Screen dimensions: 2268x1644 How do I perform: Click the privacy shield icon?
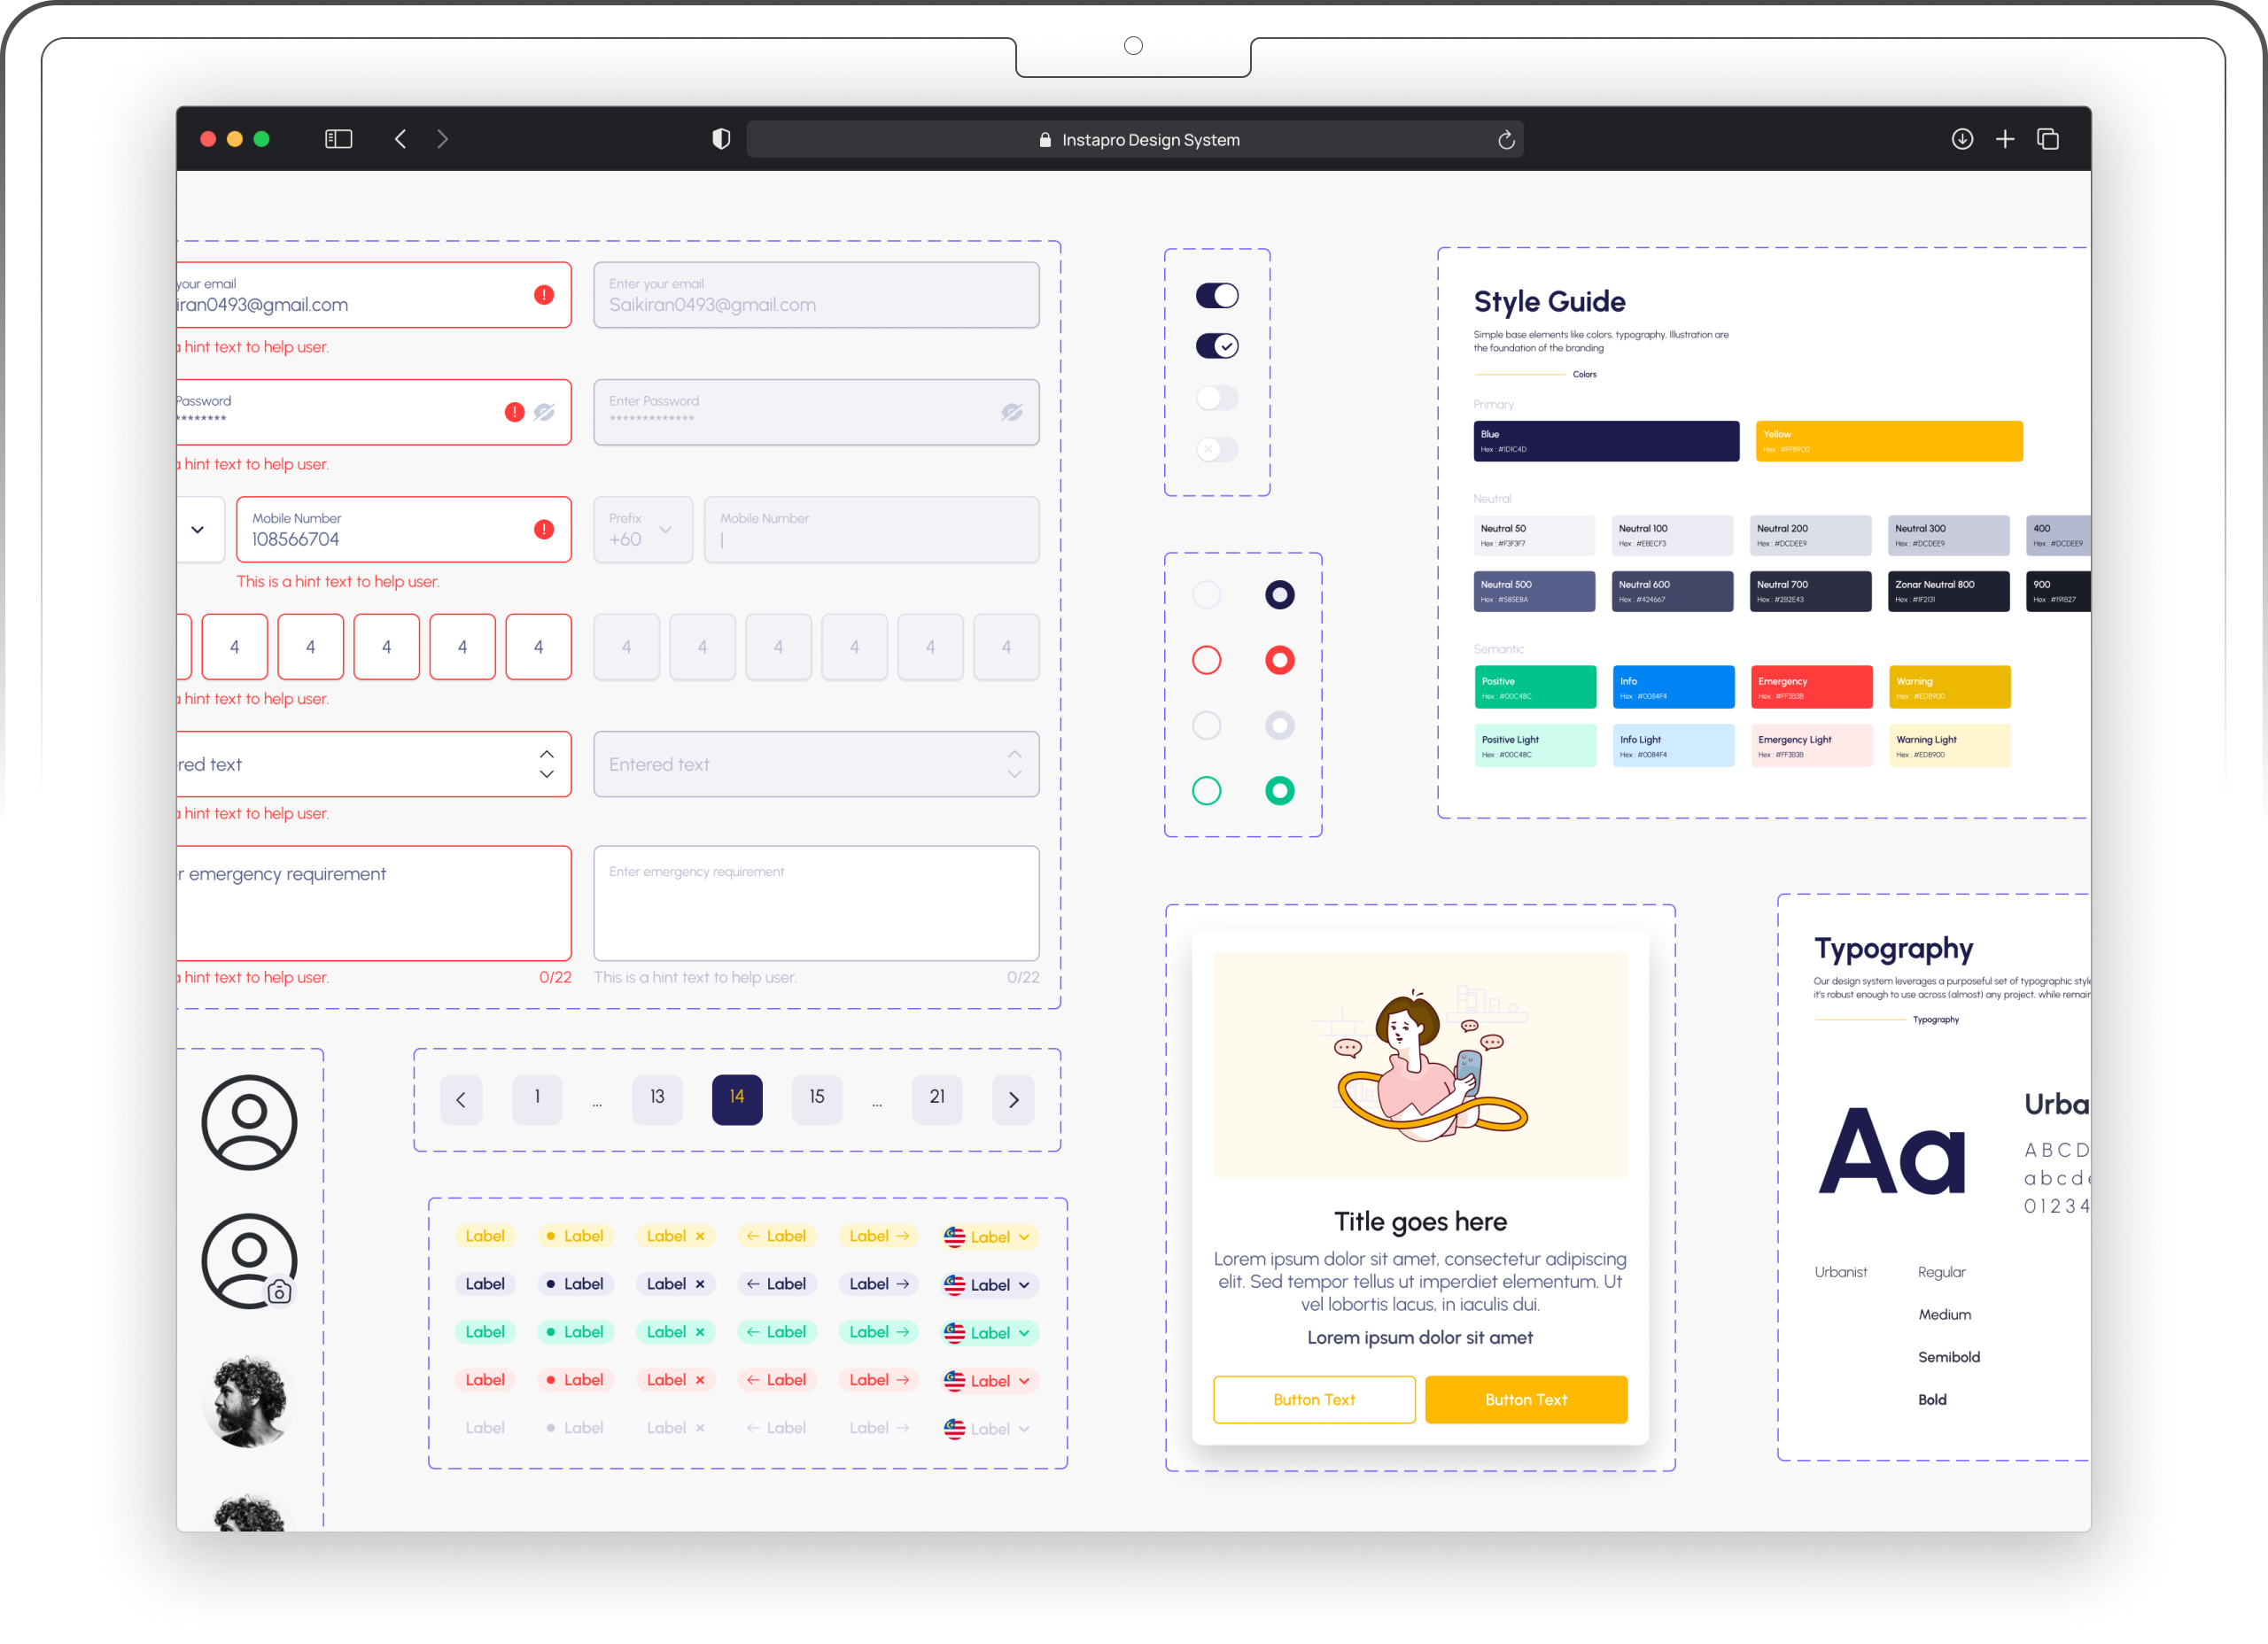tap(721, 139)
